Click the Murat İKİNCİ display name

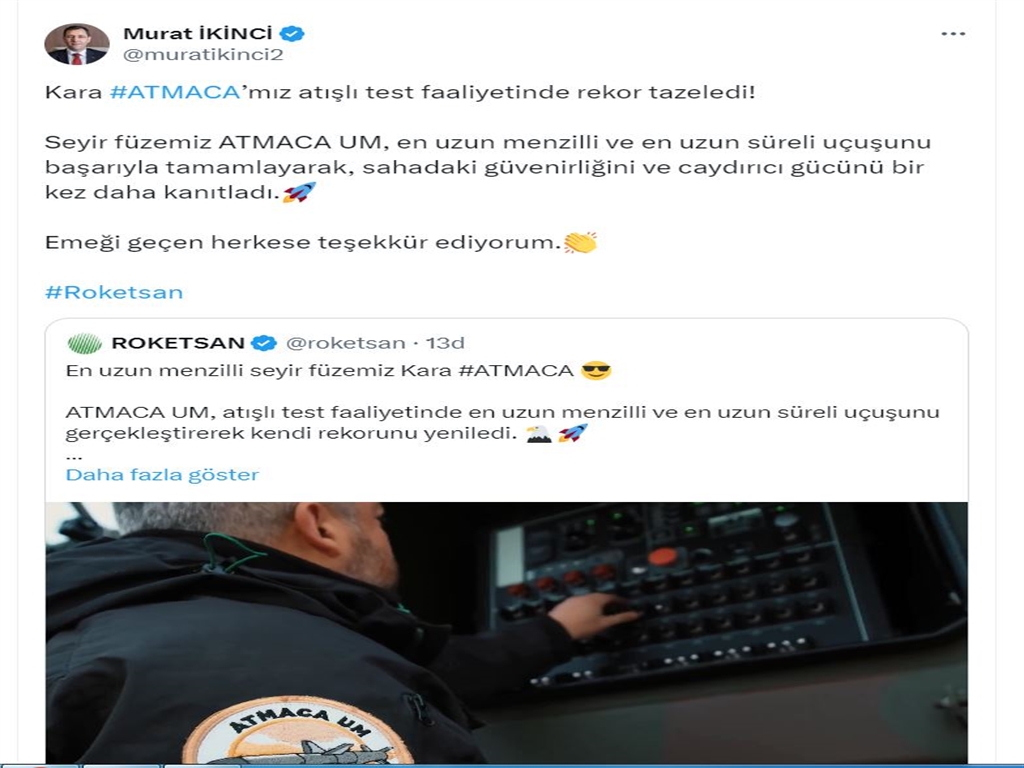pos(197,33)
